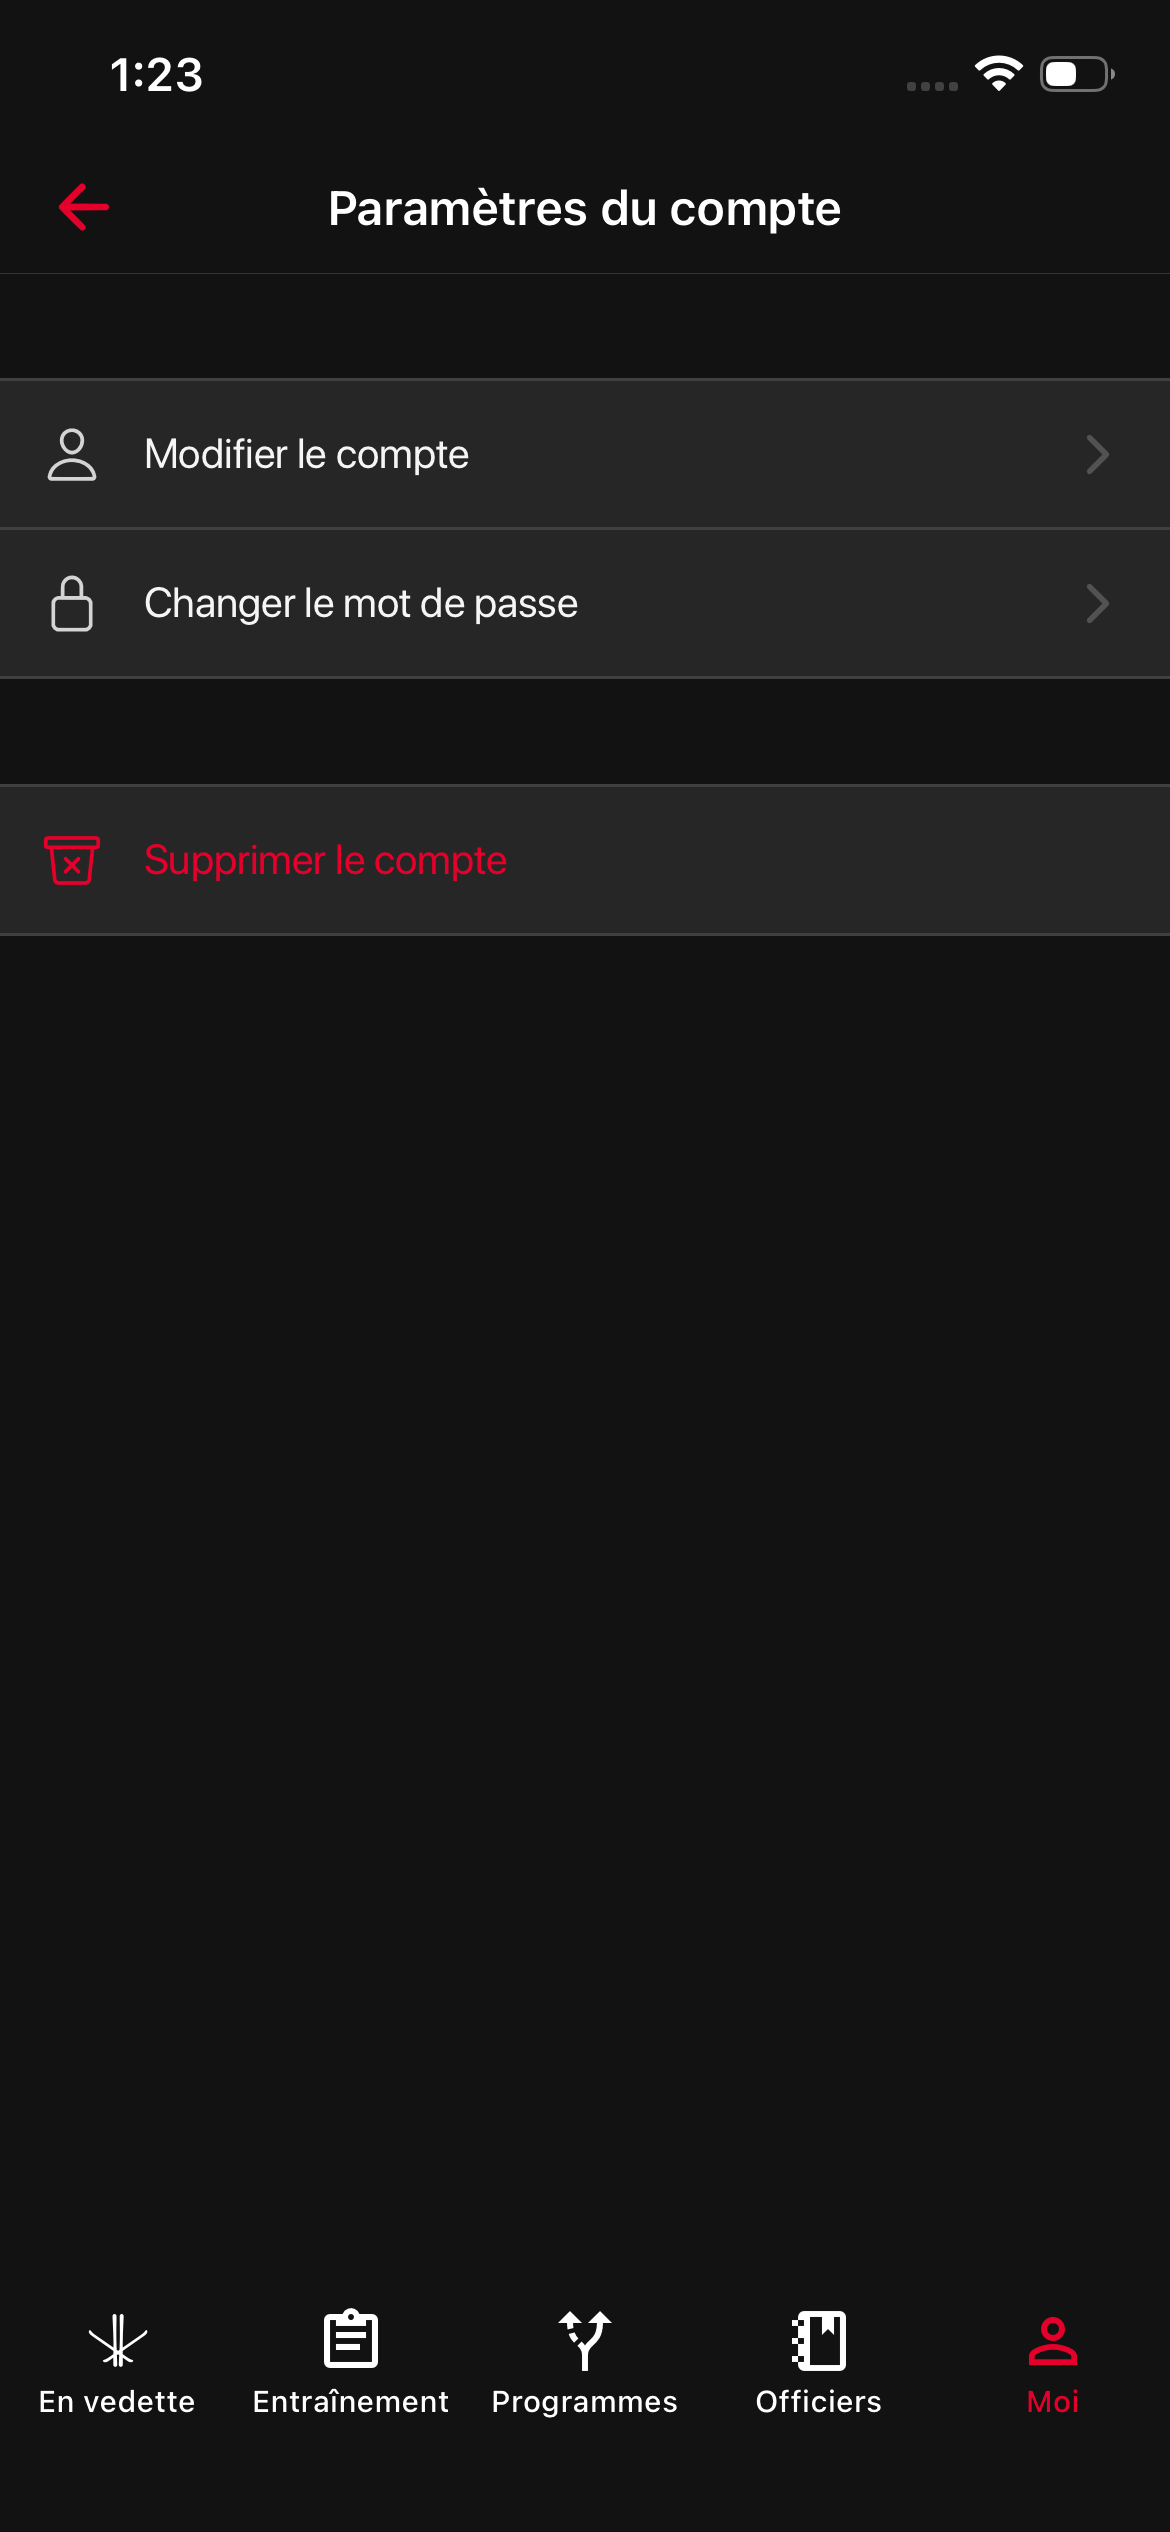Image resolution: width=1170 pixels, height=2532 pixels.
Task: Tap the padlock icon for password change
Action: 72,603
